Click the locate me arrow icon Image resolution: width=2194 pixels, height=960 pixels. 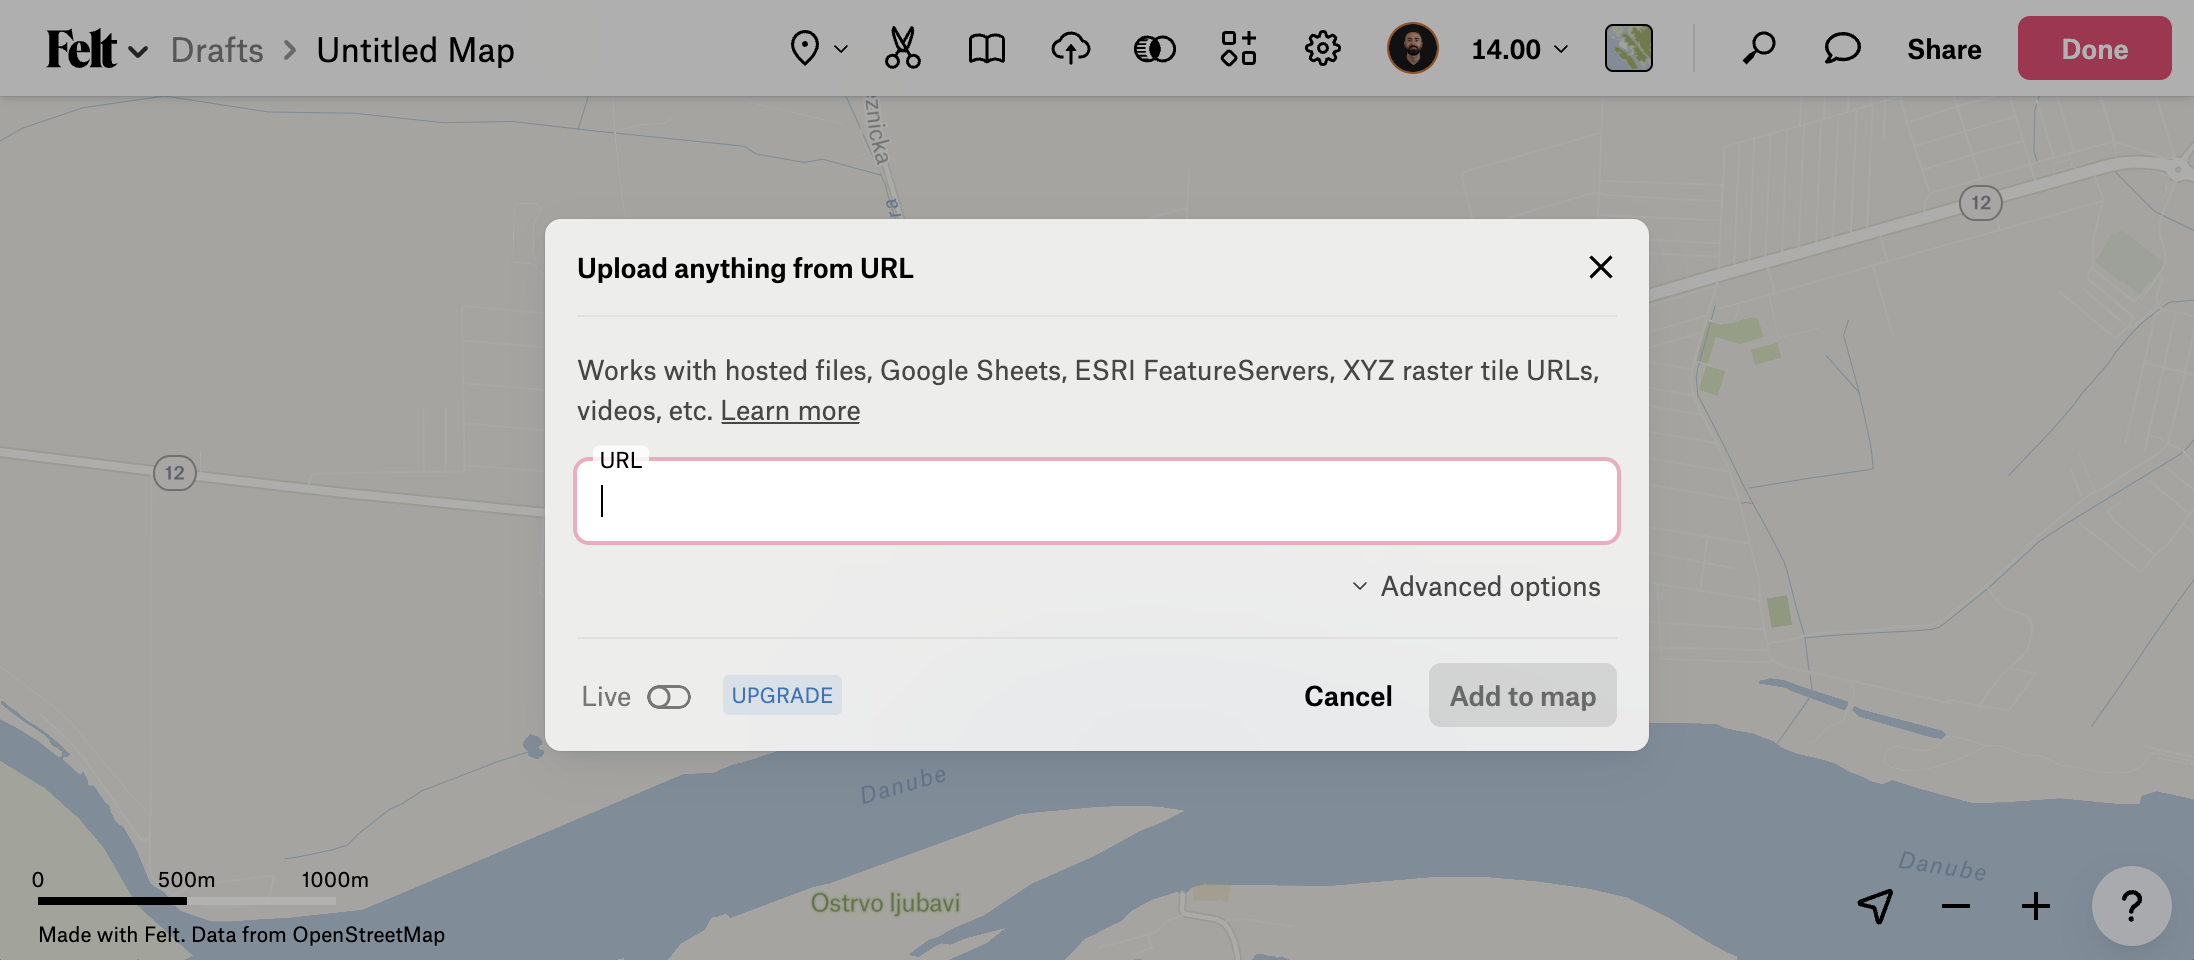pyautogui.click(x=1876, y=906)
